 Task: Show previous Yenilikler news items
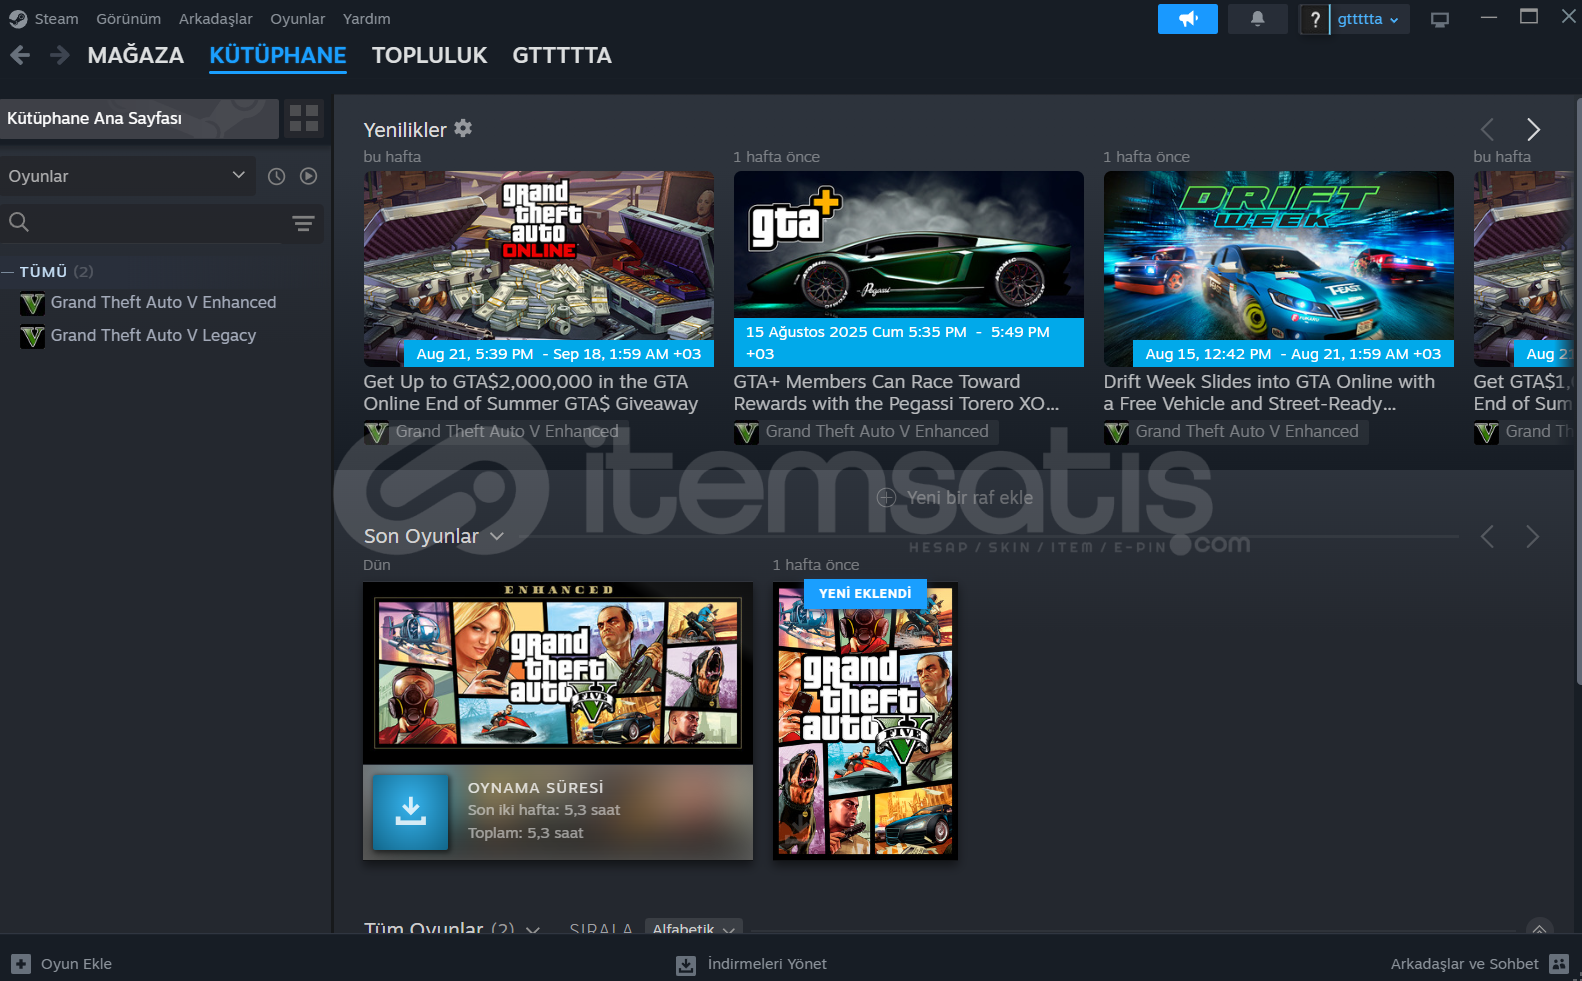pos(1487,129)
